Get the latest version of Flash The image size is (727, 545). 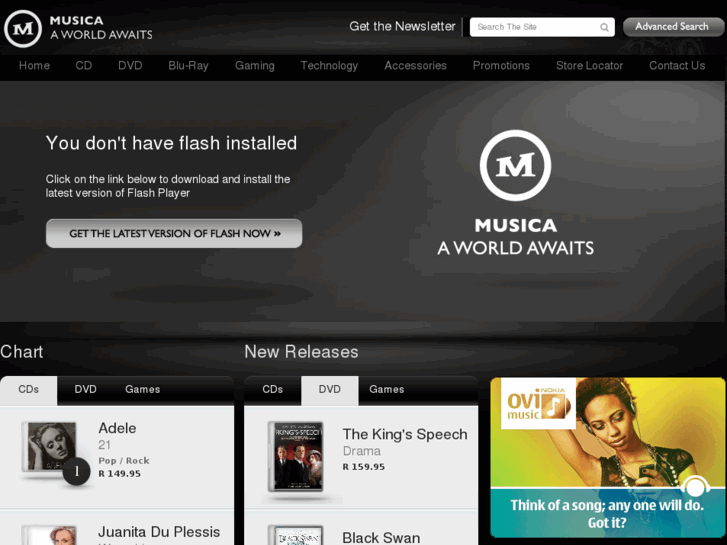(174, 233)
